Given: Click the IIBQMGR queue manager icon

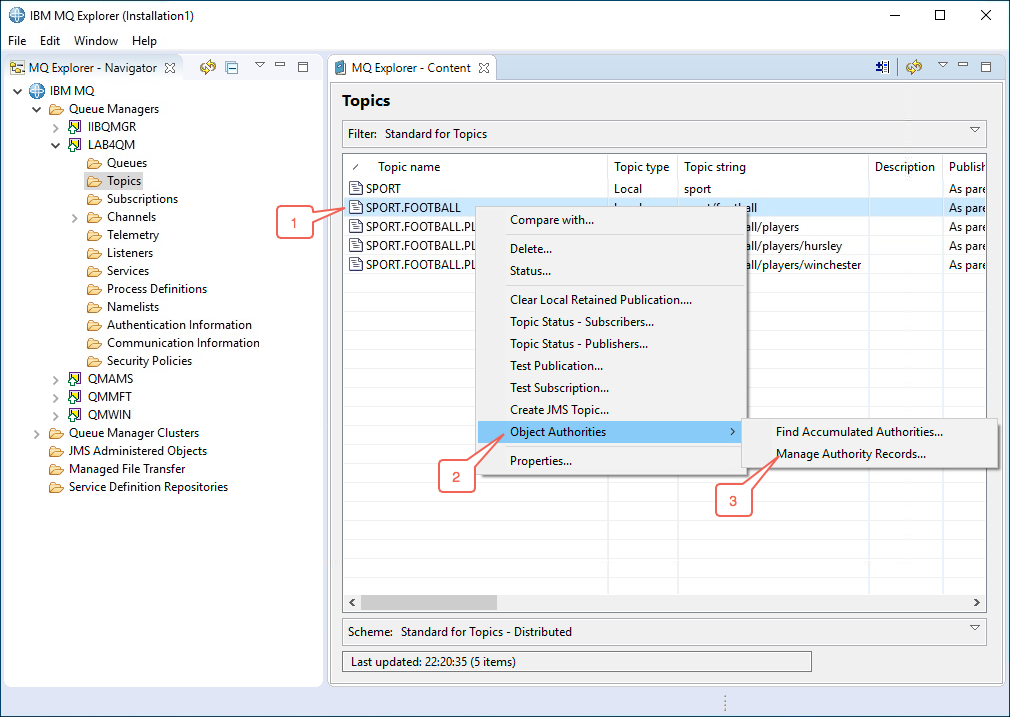Looking at the screenshot, I should (75, 127).
